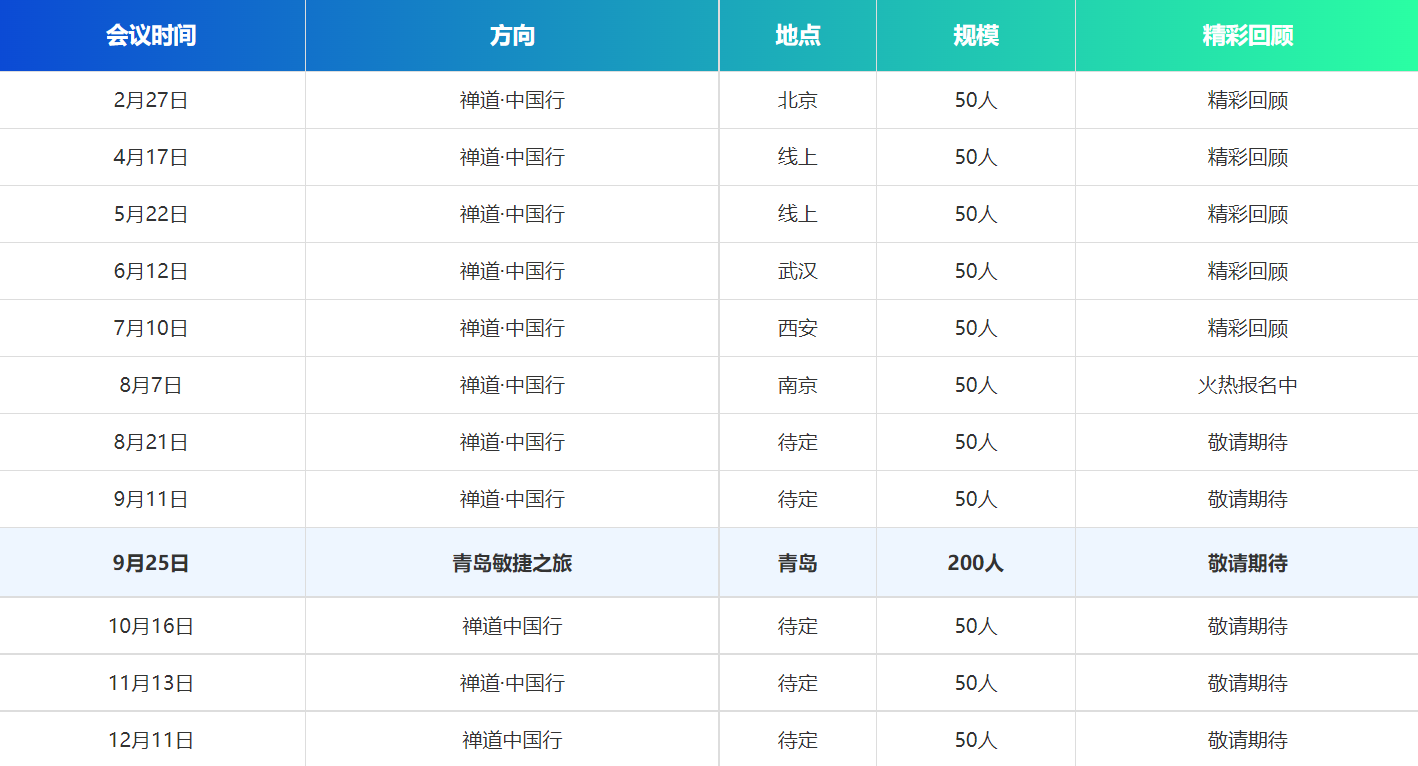Click the 9月25日 date cell
1418x766 pixels.
pyautogui.click(x=151, y=563)
